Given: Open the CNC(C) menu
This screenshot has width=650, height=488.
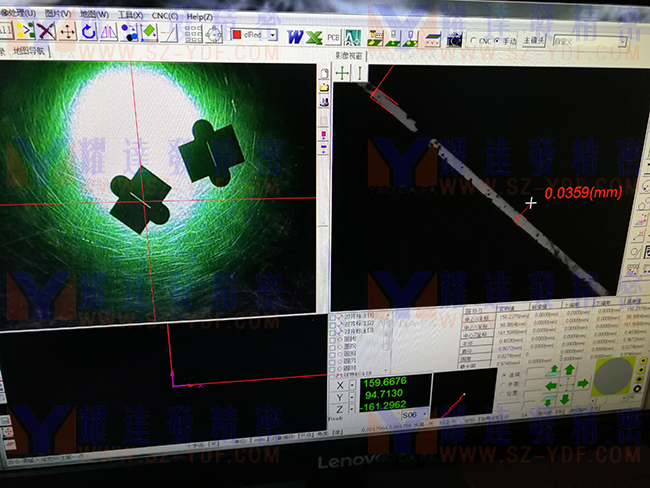Looking at the screenshot, I should pyautogui.click(x=165, y=16).
